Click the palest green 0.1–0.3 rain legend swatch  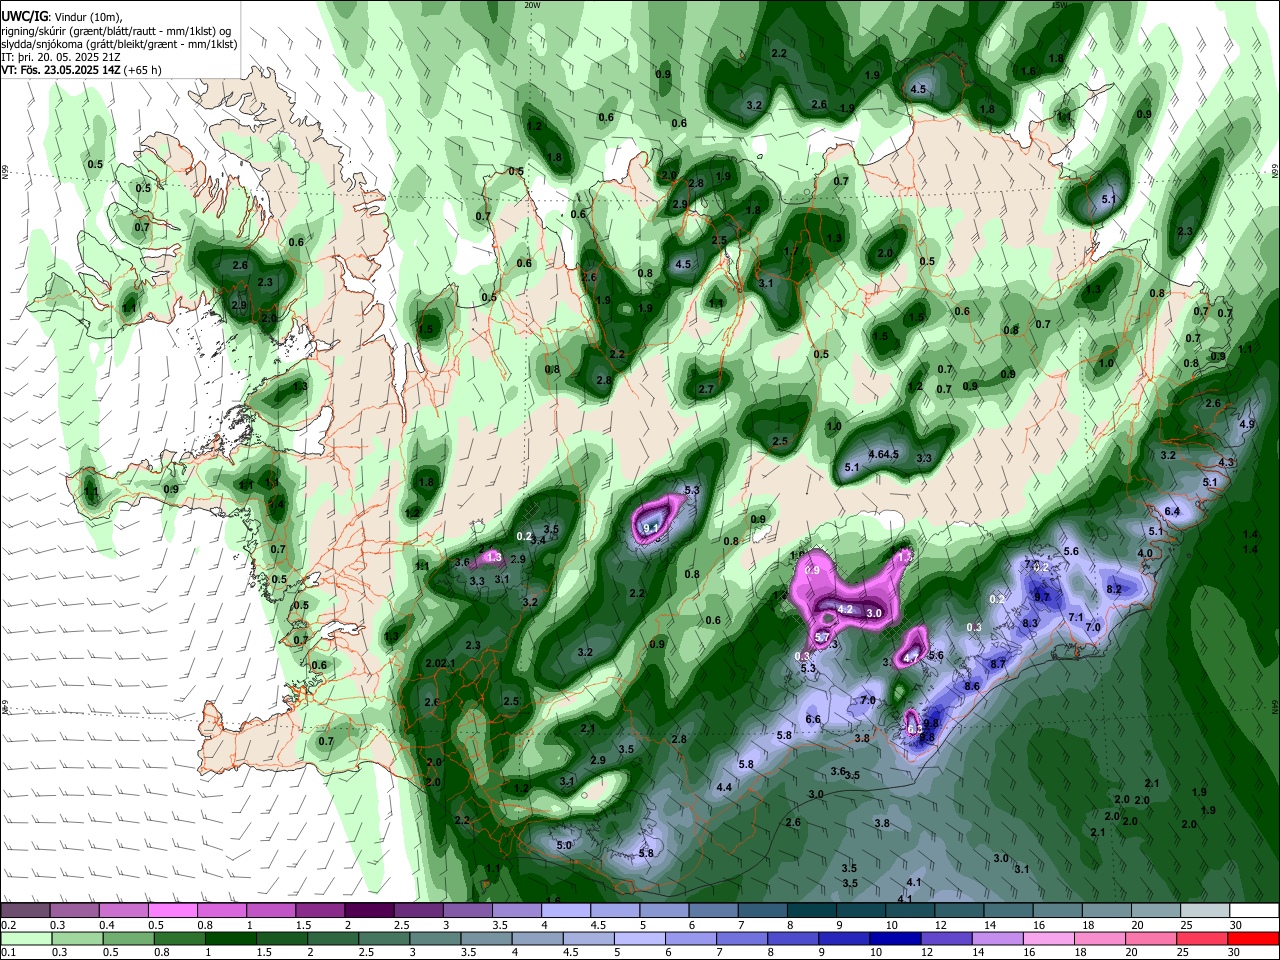tap(25, 938)
